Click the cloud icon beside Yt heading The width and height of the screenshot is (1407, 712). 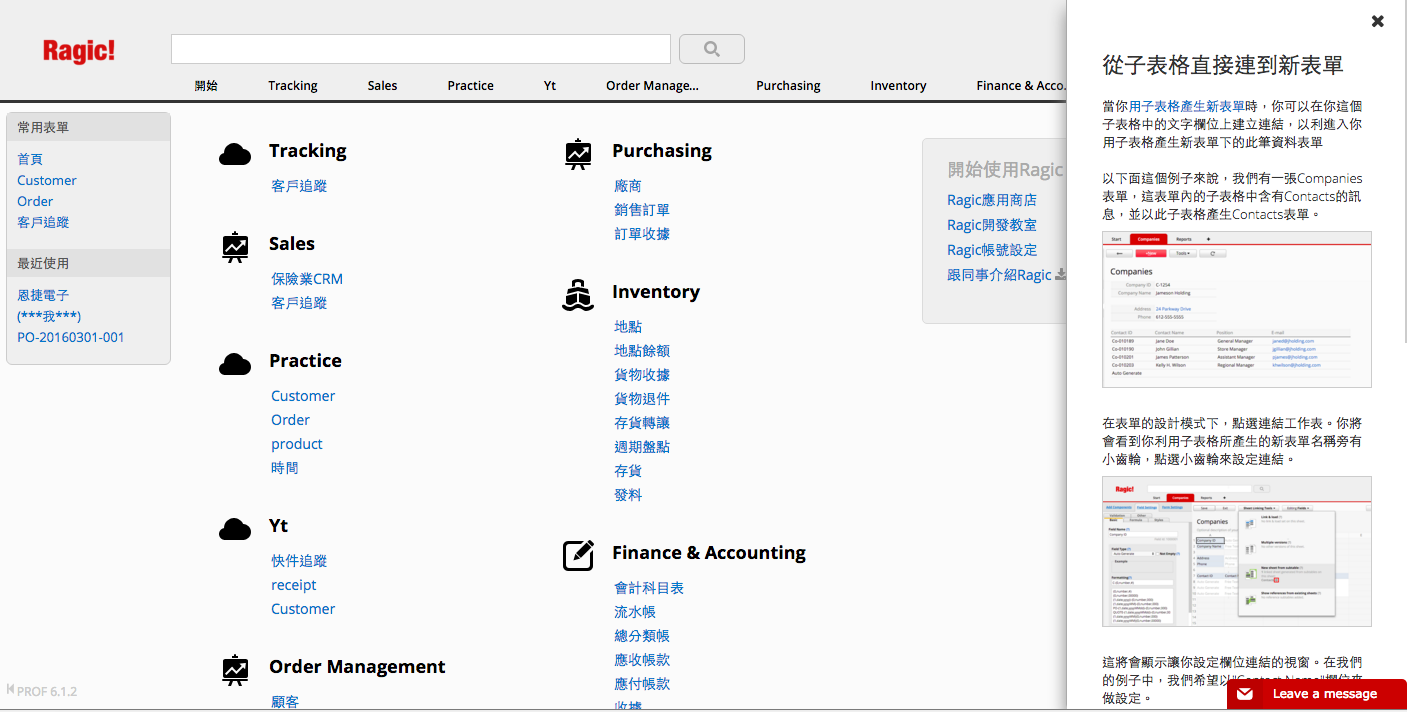235,529
